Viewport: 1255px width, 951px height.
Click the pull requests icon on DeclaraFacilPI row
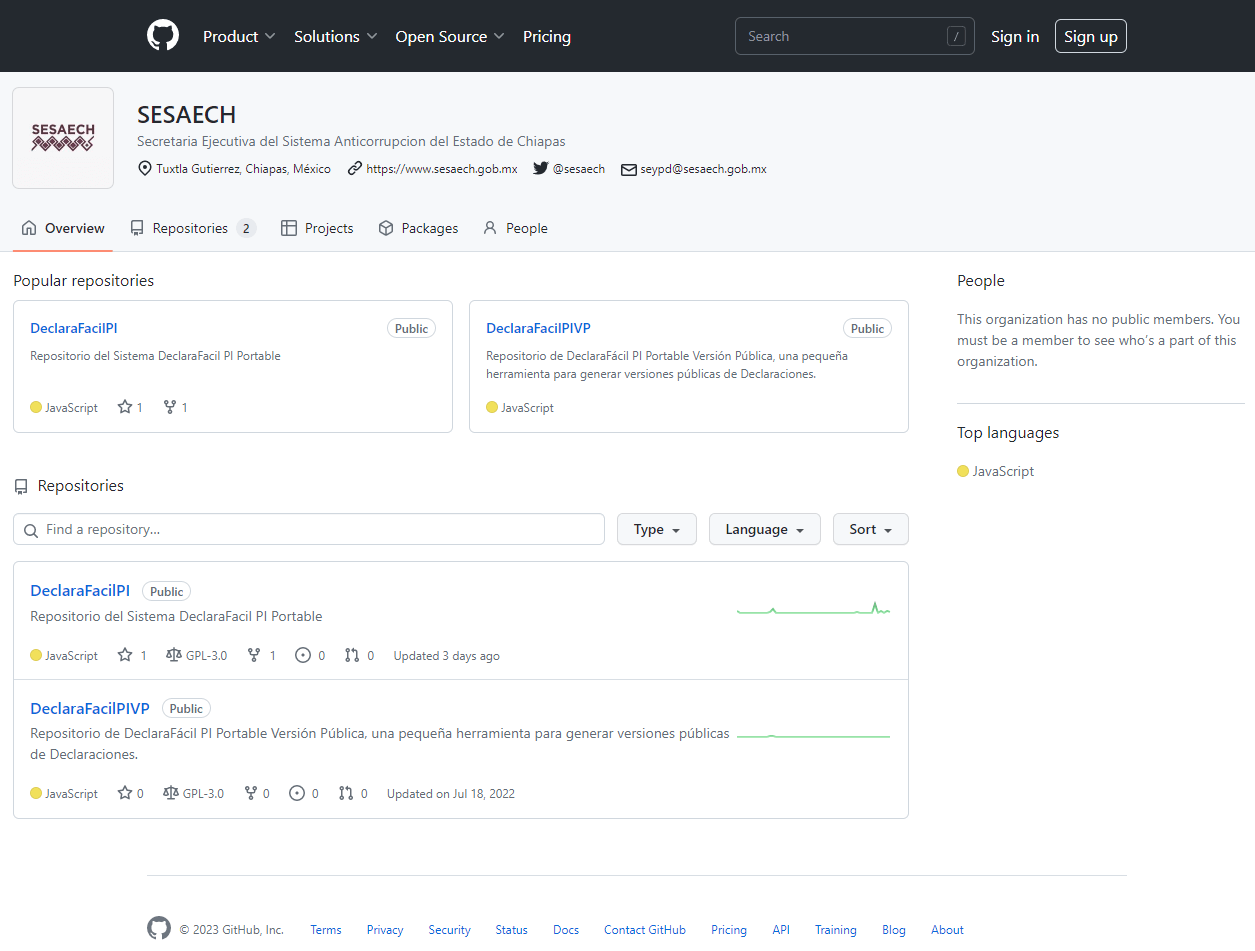(352, 655)
